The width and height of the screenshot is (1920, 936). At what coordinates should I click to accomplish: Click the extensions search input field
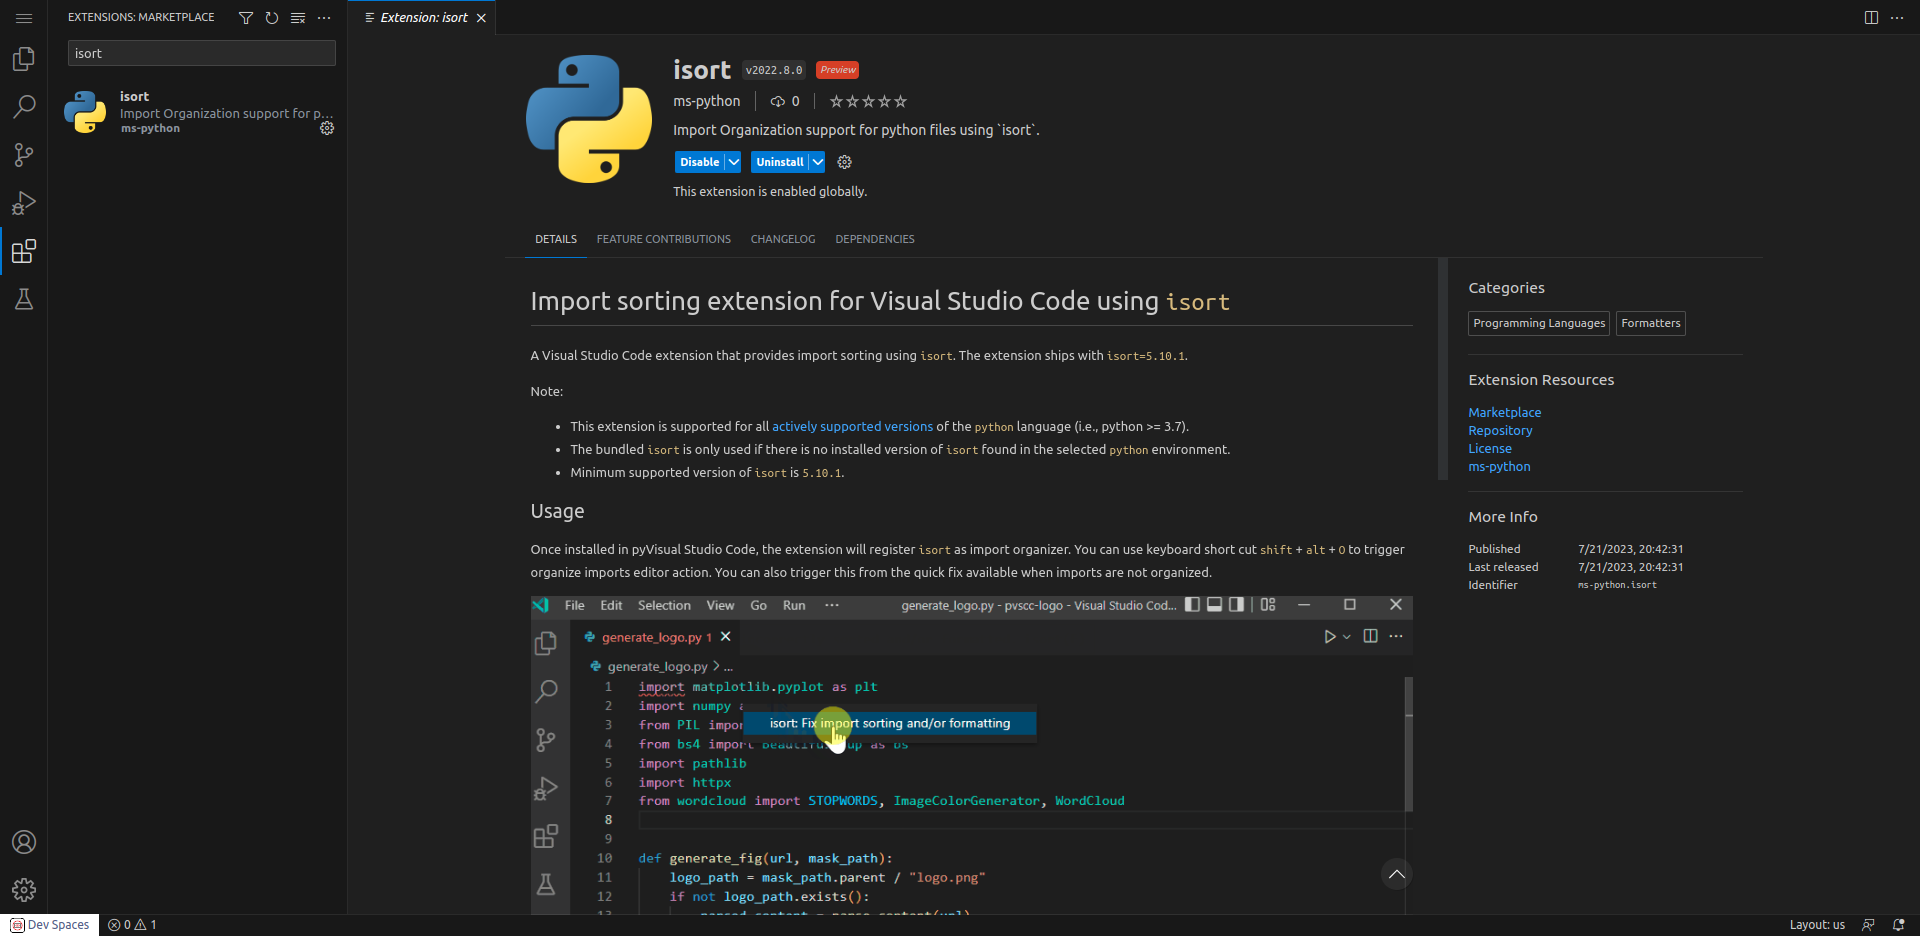click(201, 54)
